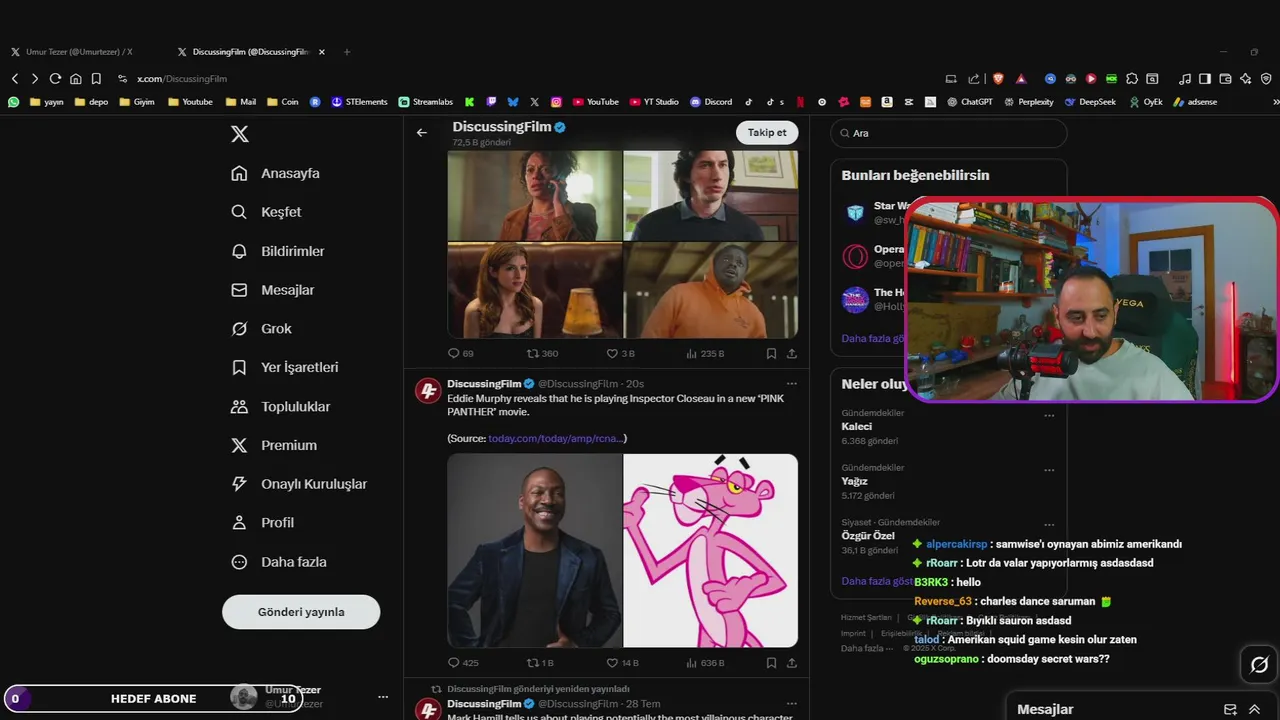Open account menu dots beside Umur Tezer

pyautogui.click(x=382, y=697)
